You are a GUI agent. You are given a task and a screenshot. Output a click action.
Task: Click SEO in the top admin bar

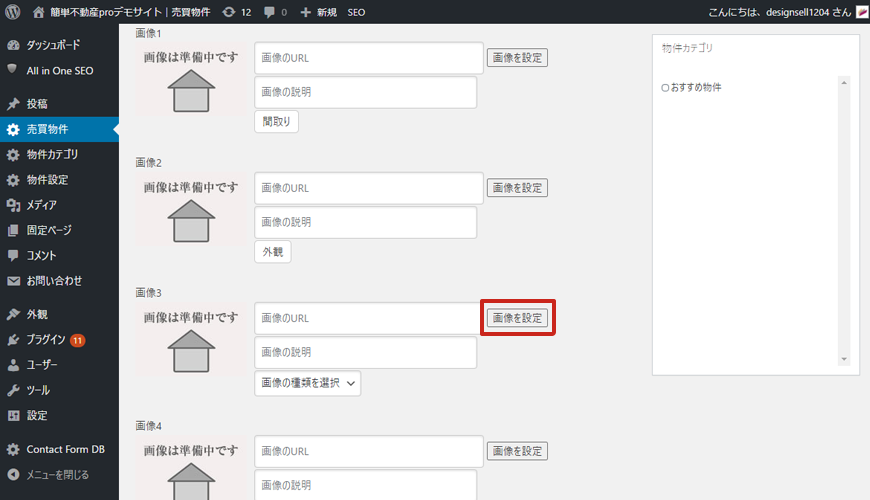(356, 12)
